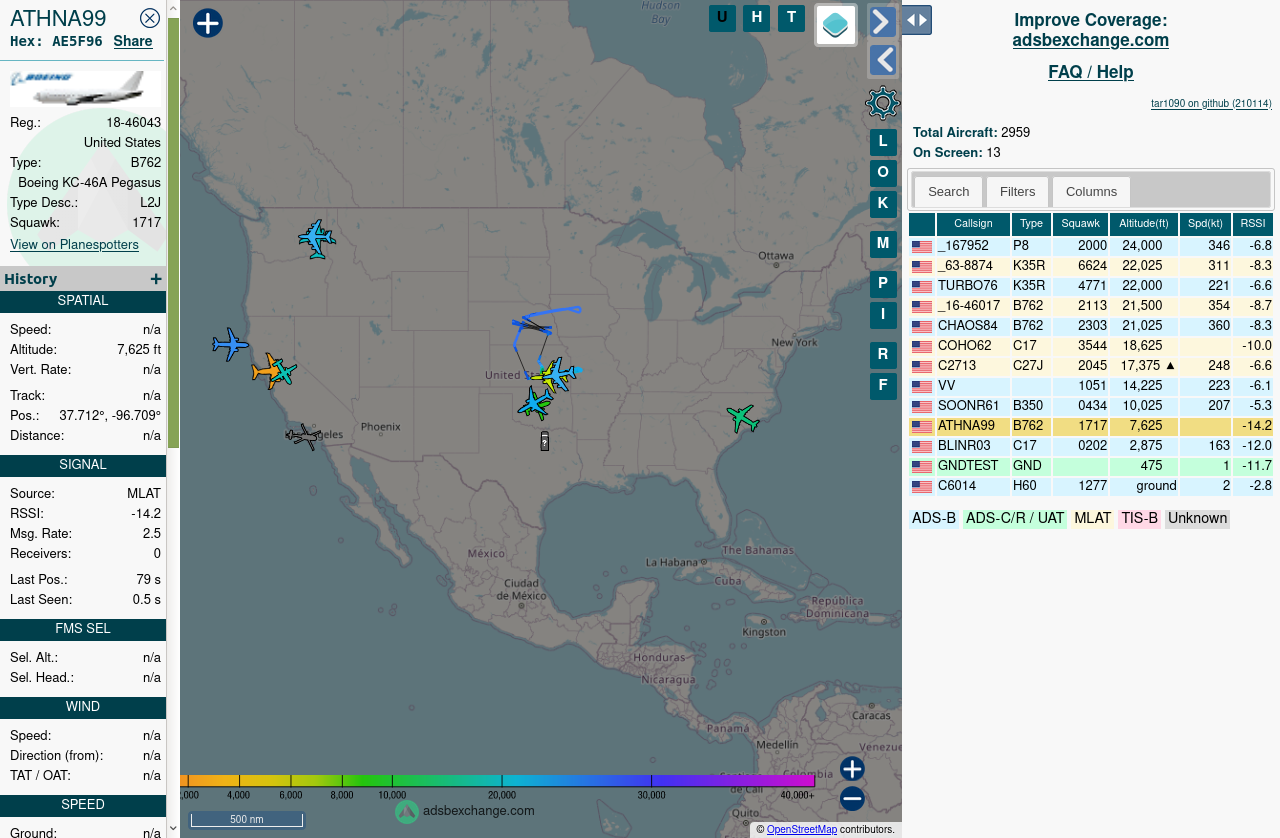This screenshot has height=838, width=1280.
Task: Select the CHAOS84 row
Action: coord(1091,326)
